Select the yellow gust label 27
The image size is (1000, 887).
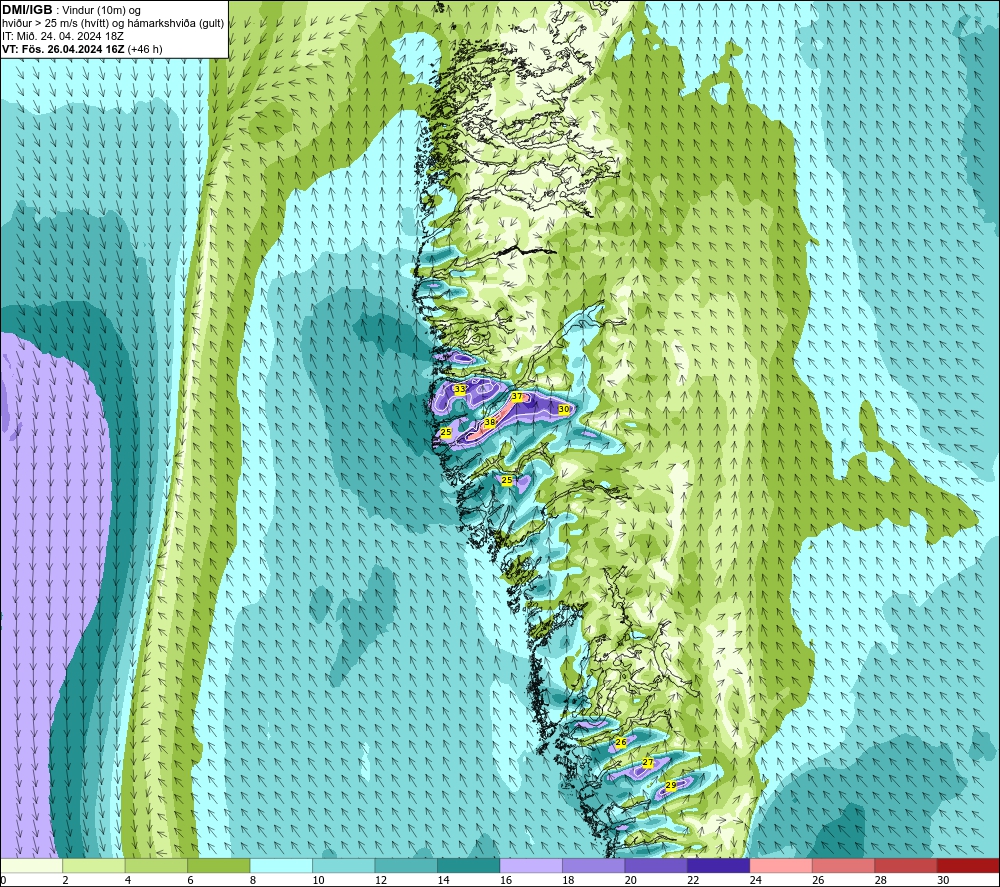(648, 763)
